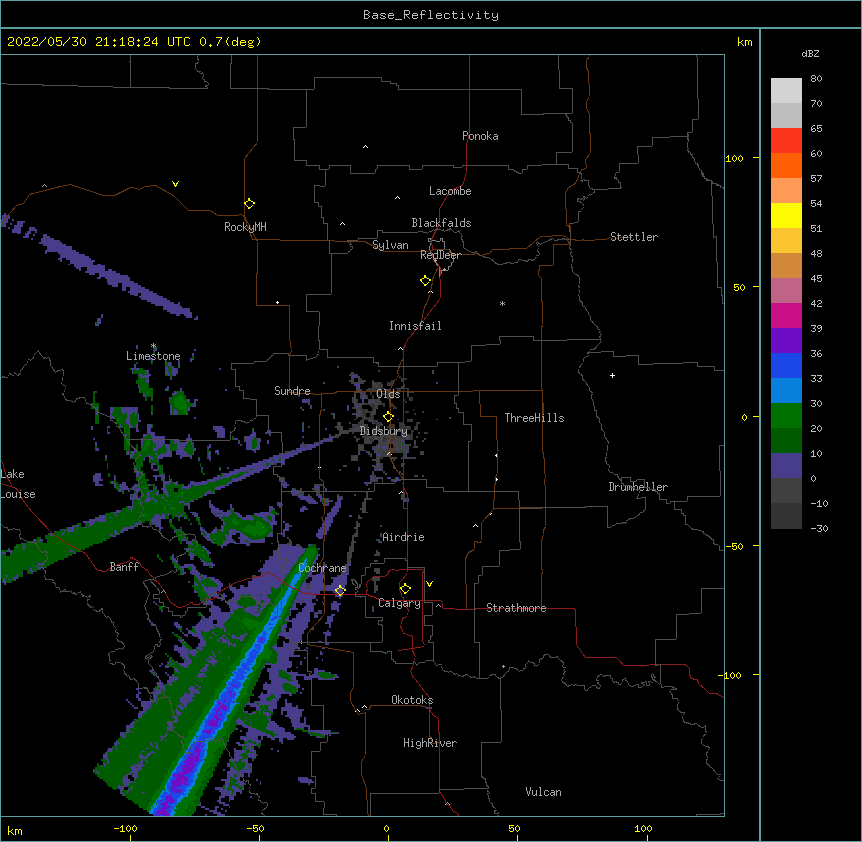
Task: Click the dBZ legend heading
Action: click(x=810, y=54)
